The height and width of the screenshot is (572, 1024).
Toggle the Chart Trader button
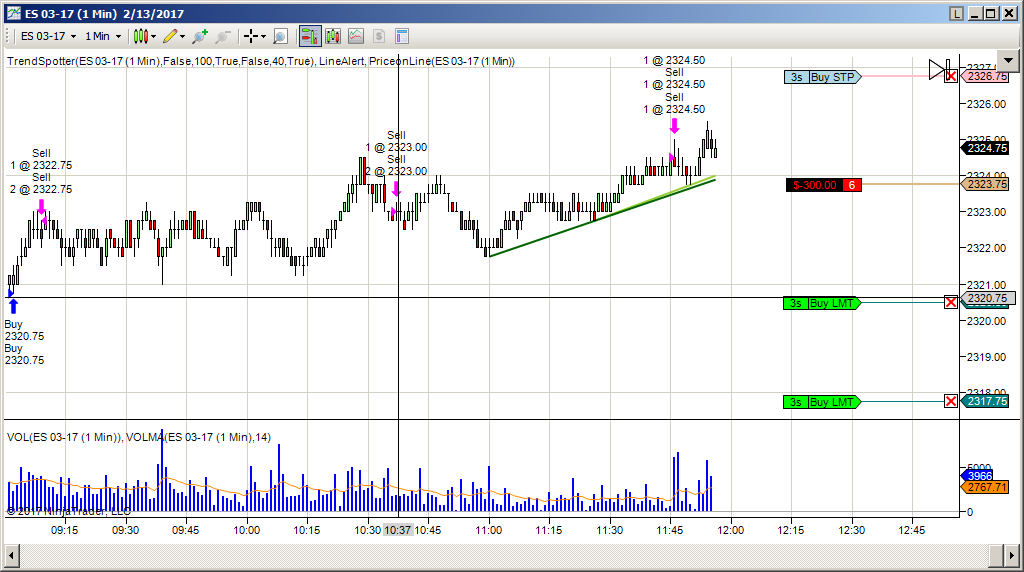coord(310,37)
